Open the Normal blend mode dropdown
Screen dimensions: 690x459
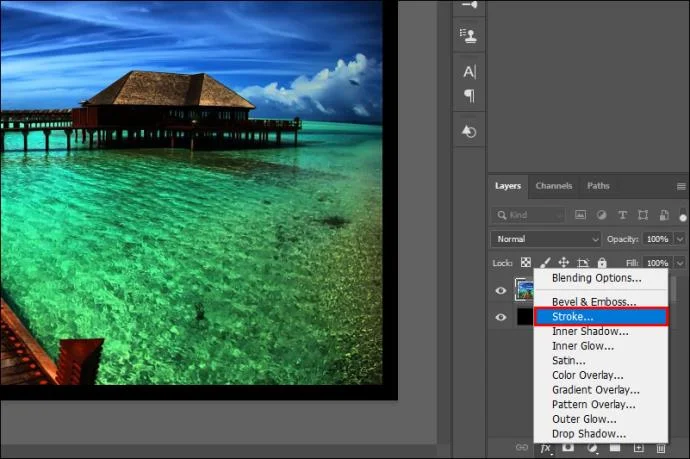545,240
